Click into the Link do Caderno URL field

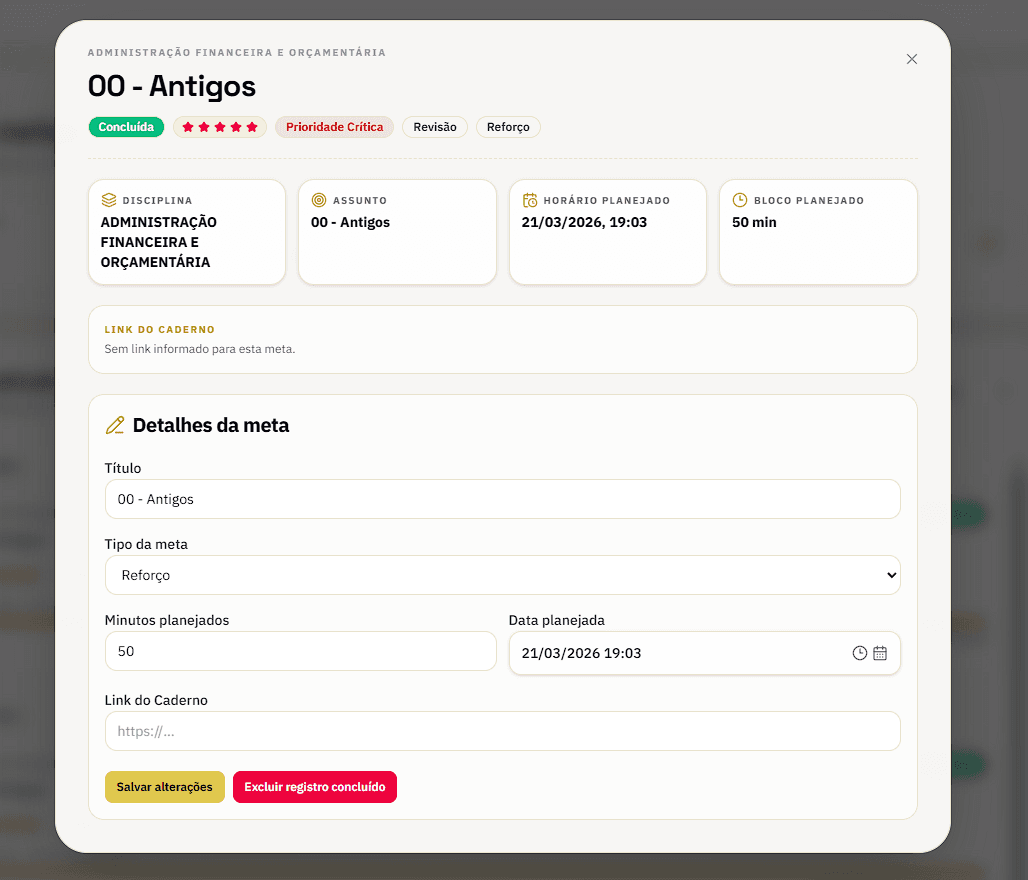tap(502, 731)
